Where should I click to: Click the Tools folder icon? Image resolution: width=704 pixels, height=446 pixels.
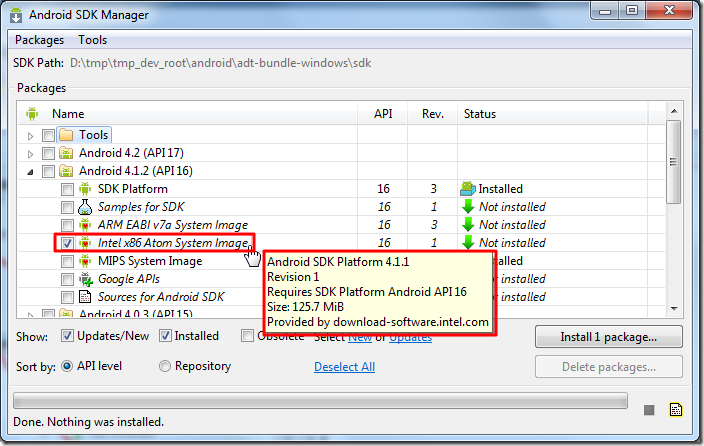[x=66, y=135]
